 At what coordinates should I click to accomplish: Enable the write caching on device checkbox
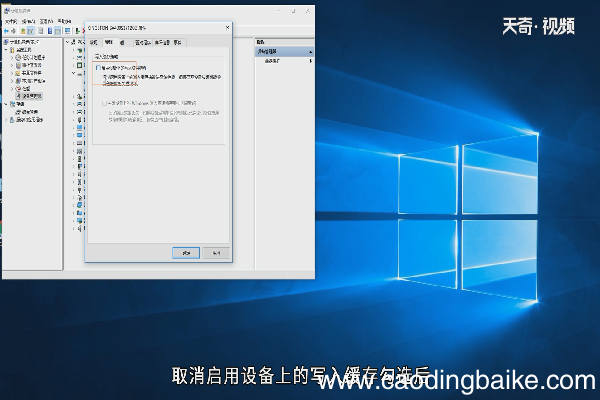click(98, 68)
